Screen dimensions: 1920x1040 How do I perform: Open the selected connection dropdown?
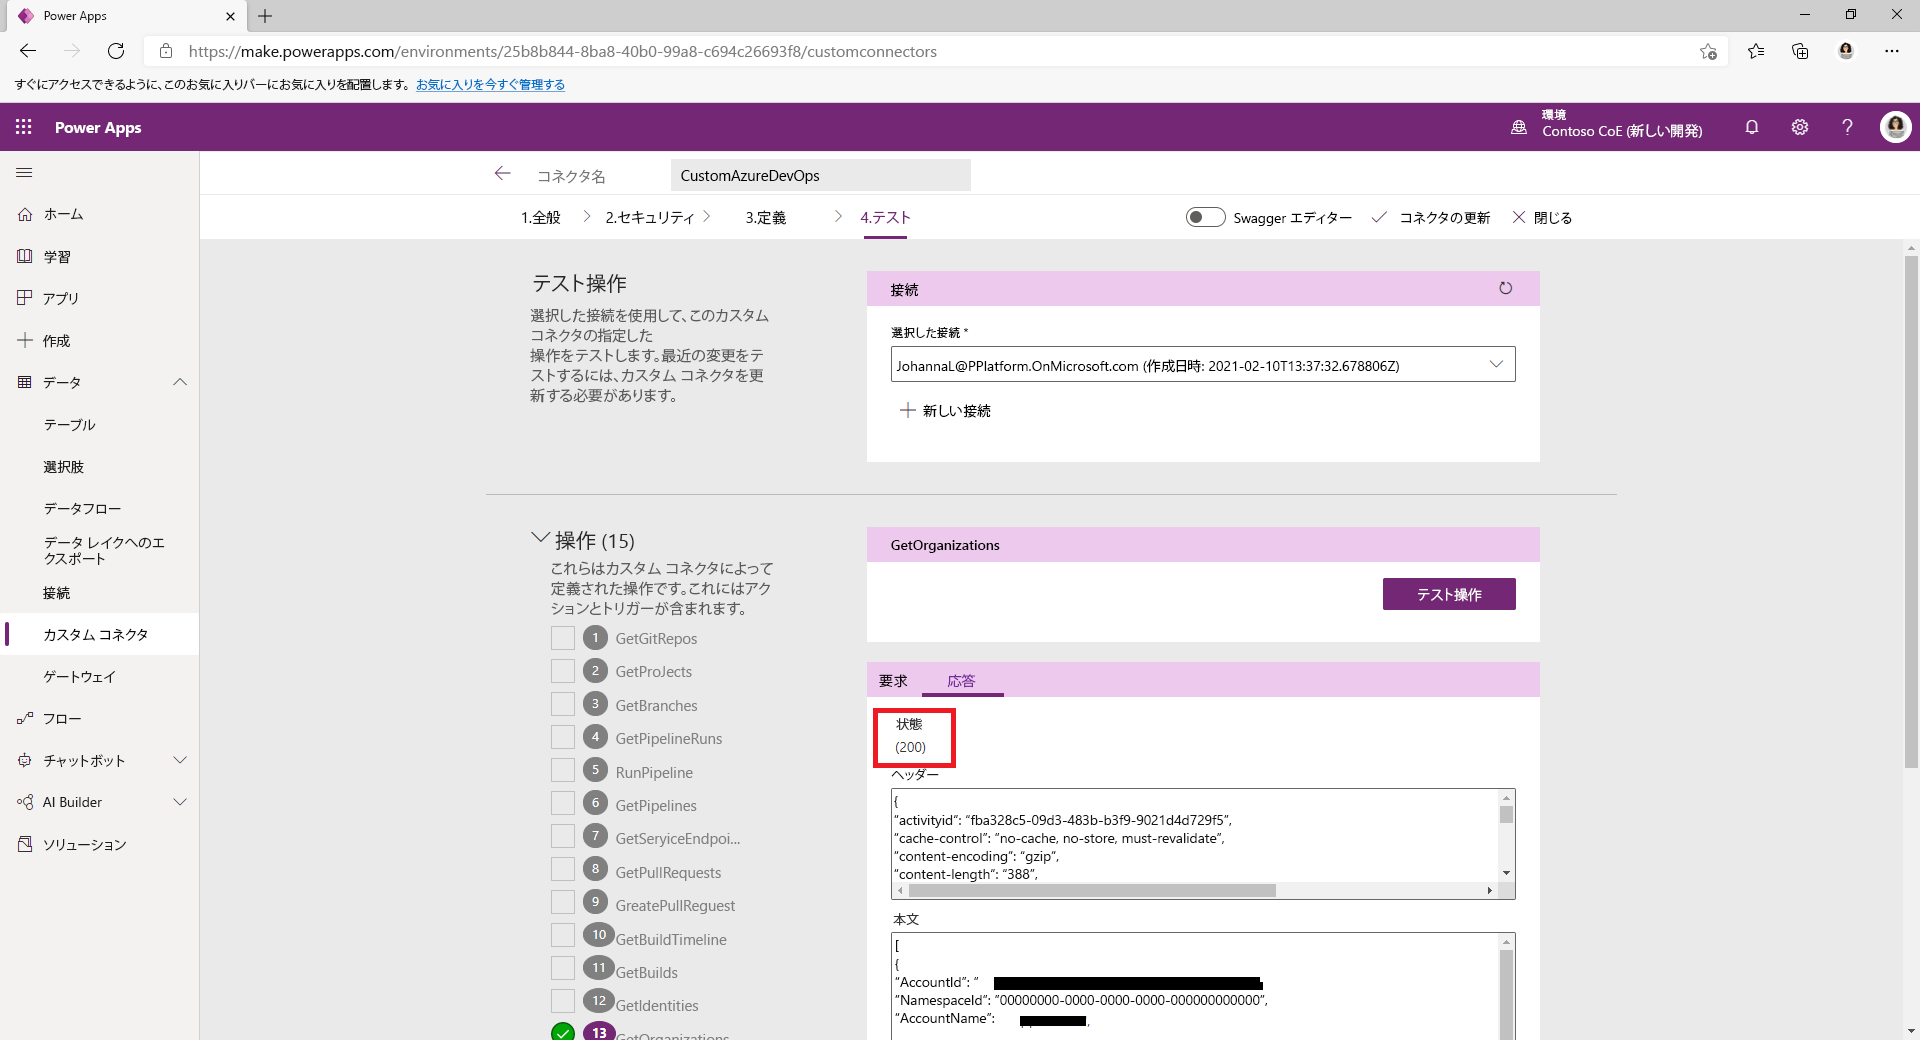1203,364
